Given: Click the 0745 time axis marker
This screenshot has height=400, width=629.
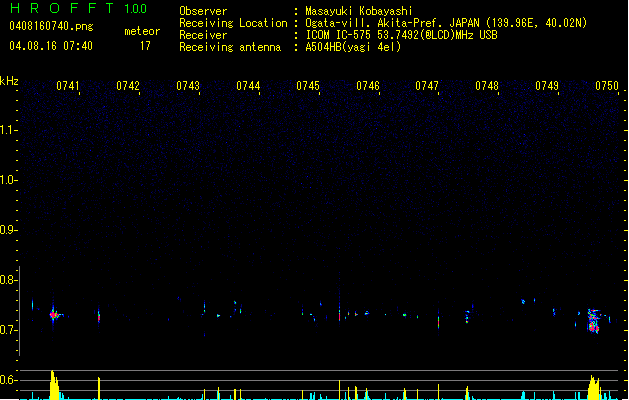Looking at the screenshot, I should coord(308,86).
